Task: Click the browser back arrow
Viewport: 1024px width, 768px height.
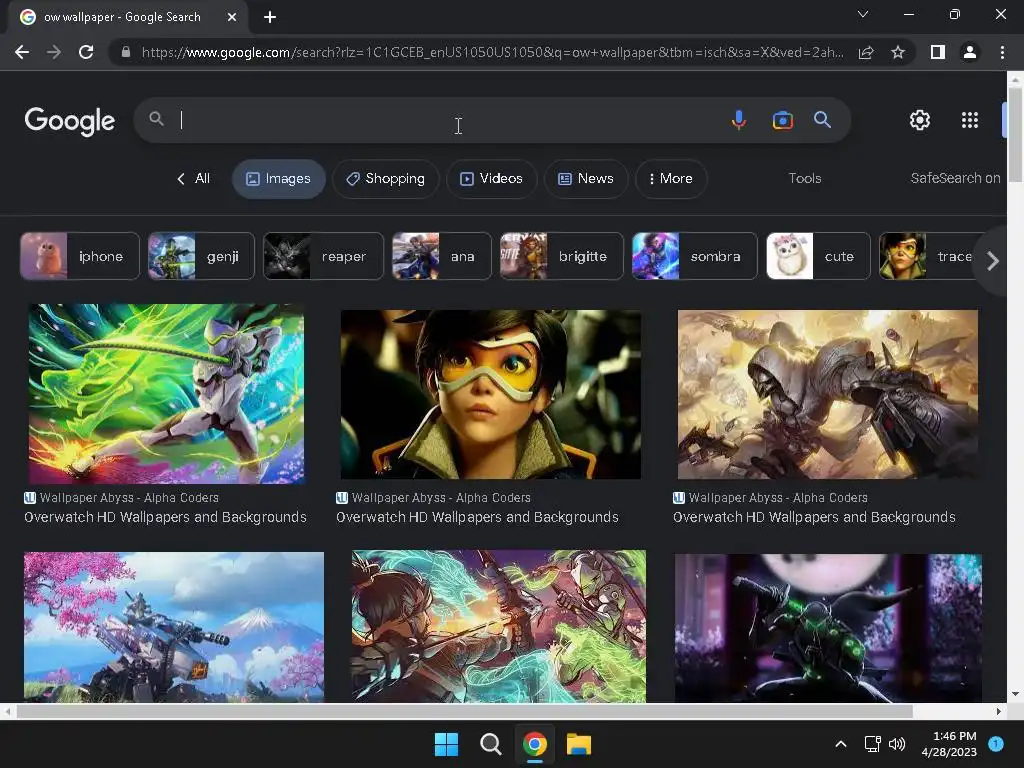Action: [22, 52]
